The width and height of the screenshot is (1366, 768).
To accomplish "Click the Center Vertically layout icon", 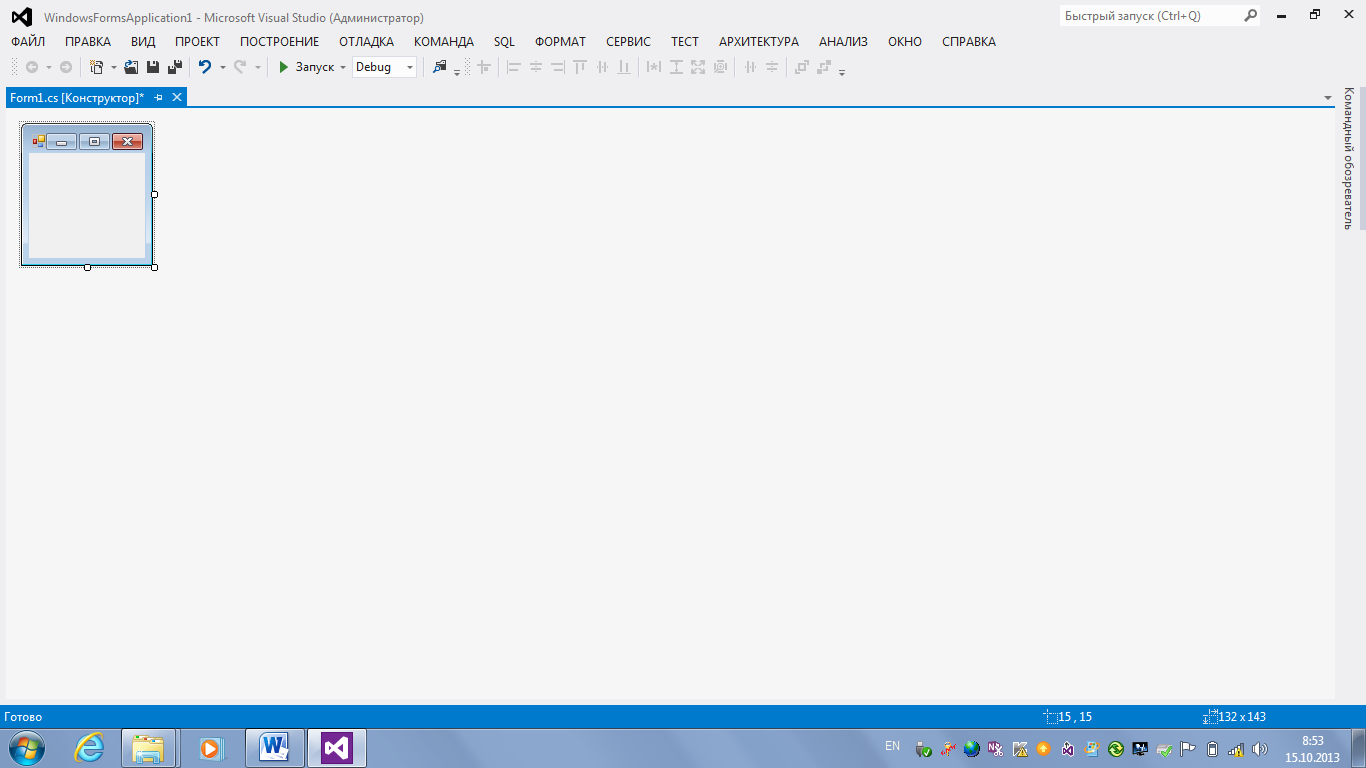I will (772, 67).
